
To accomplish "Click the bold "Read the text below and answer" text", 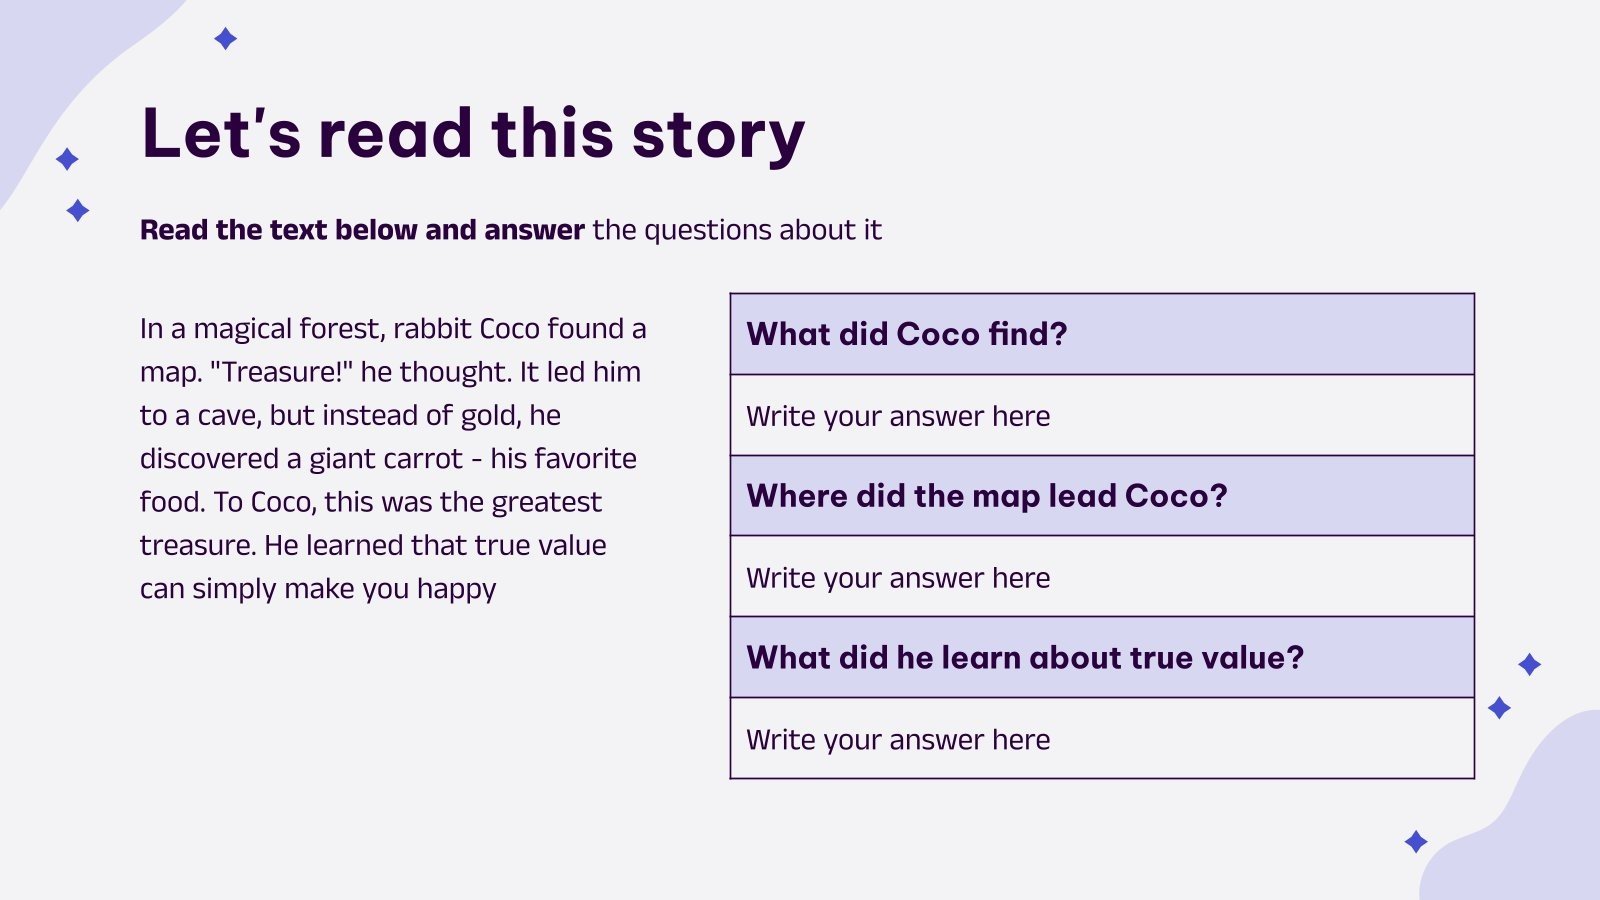I will click(x=362, y=230).
